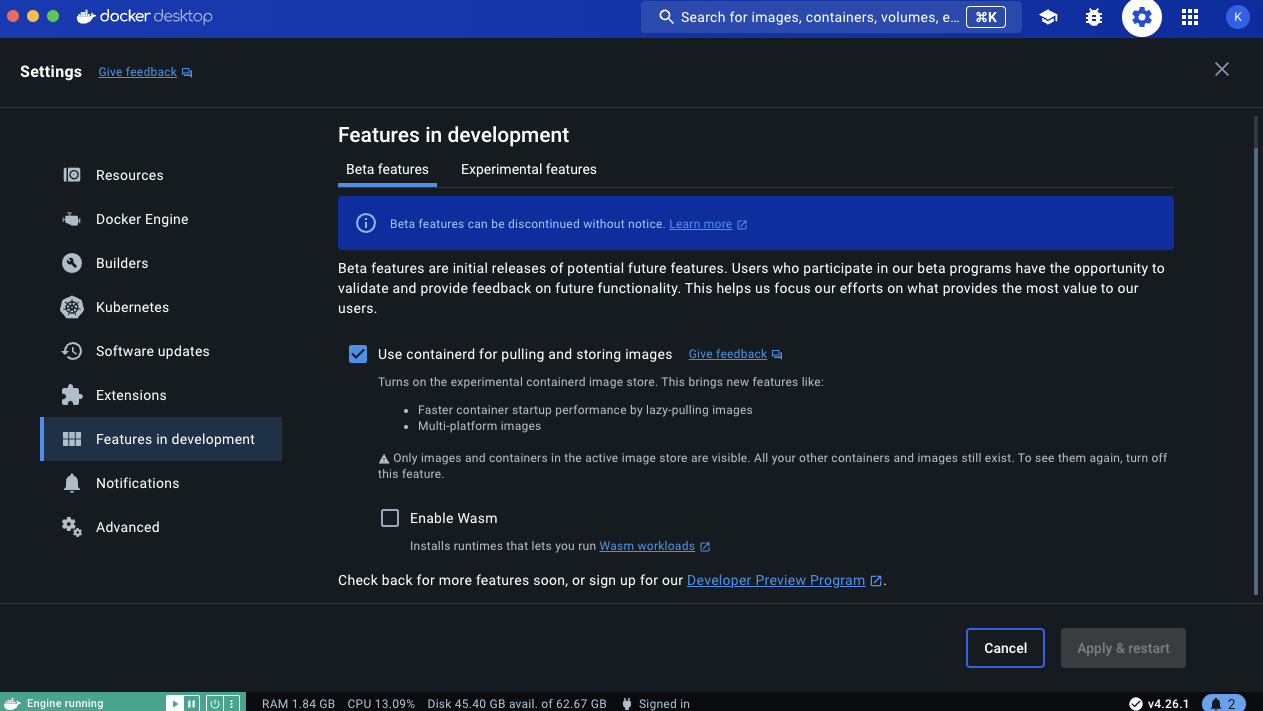Click the Apply & restart button
The image size is (1263, 711).
1123,648
